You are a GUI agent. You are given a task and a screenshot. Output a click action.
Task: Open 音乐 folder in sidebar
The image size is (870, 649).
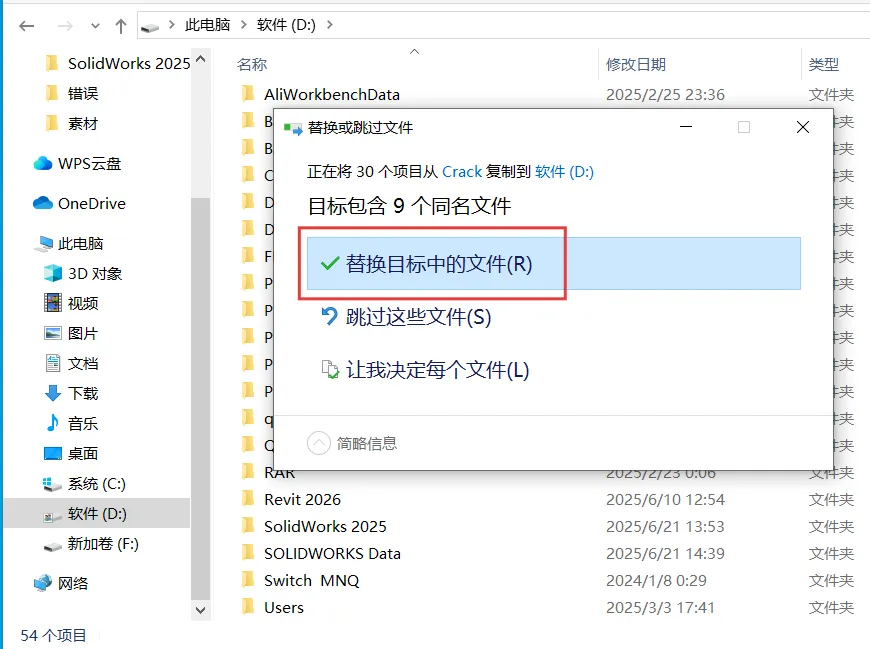tap(72, 423)
